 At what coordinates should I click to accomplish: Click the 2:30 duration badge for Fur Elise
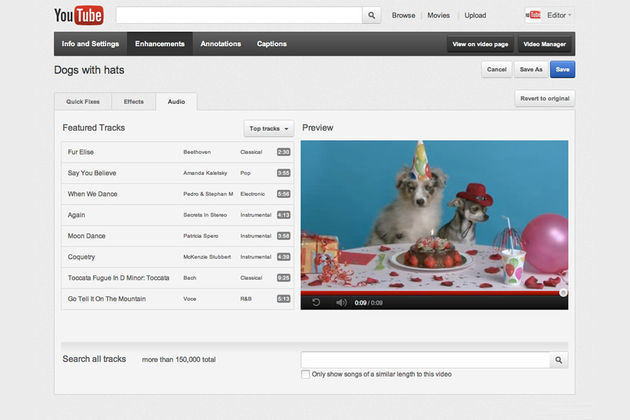pyautogui.click(x=283, y=152)
